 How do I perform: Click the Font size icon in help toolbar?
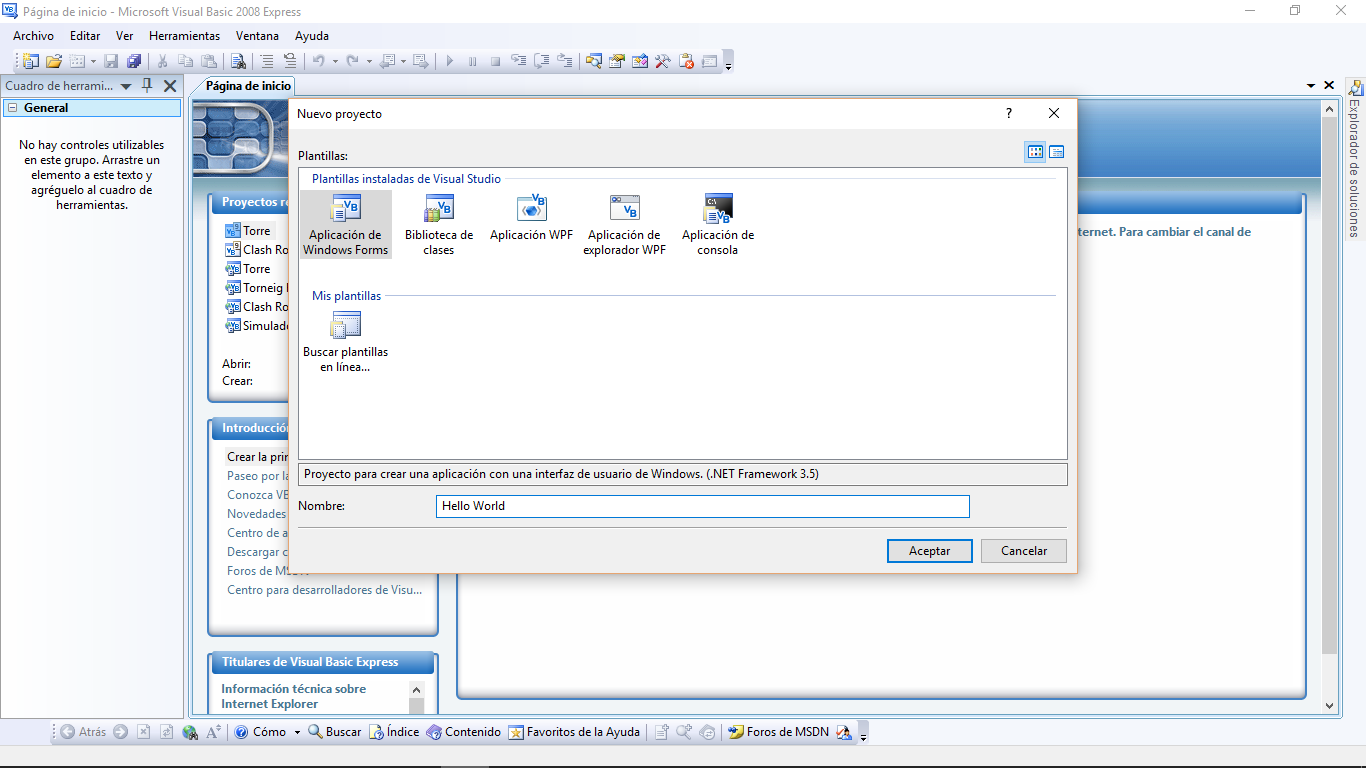[x=213, y=732]
